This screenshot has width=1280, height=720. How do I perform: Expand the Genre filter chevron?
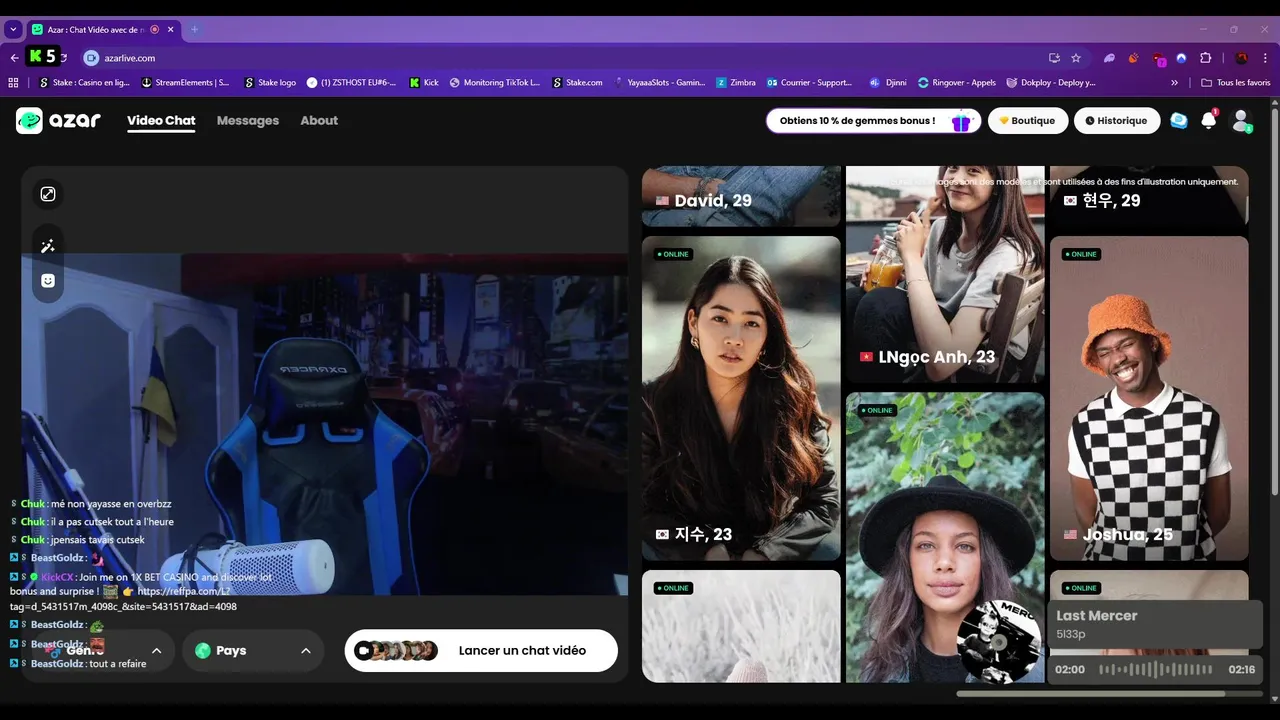[x=156, y=650]
